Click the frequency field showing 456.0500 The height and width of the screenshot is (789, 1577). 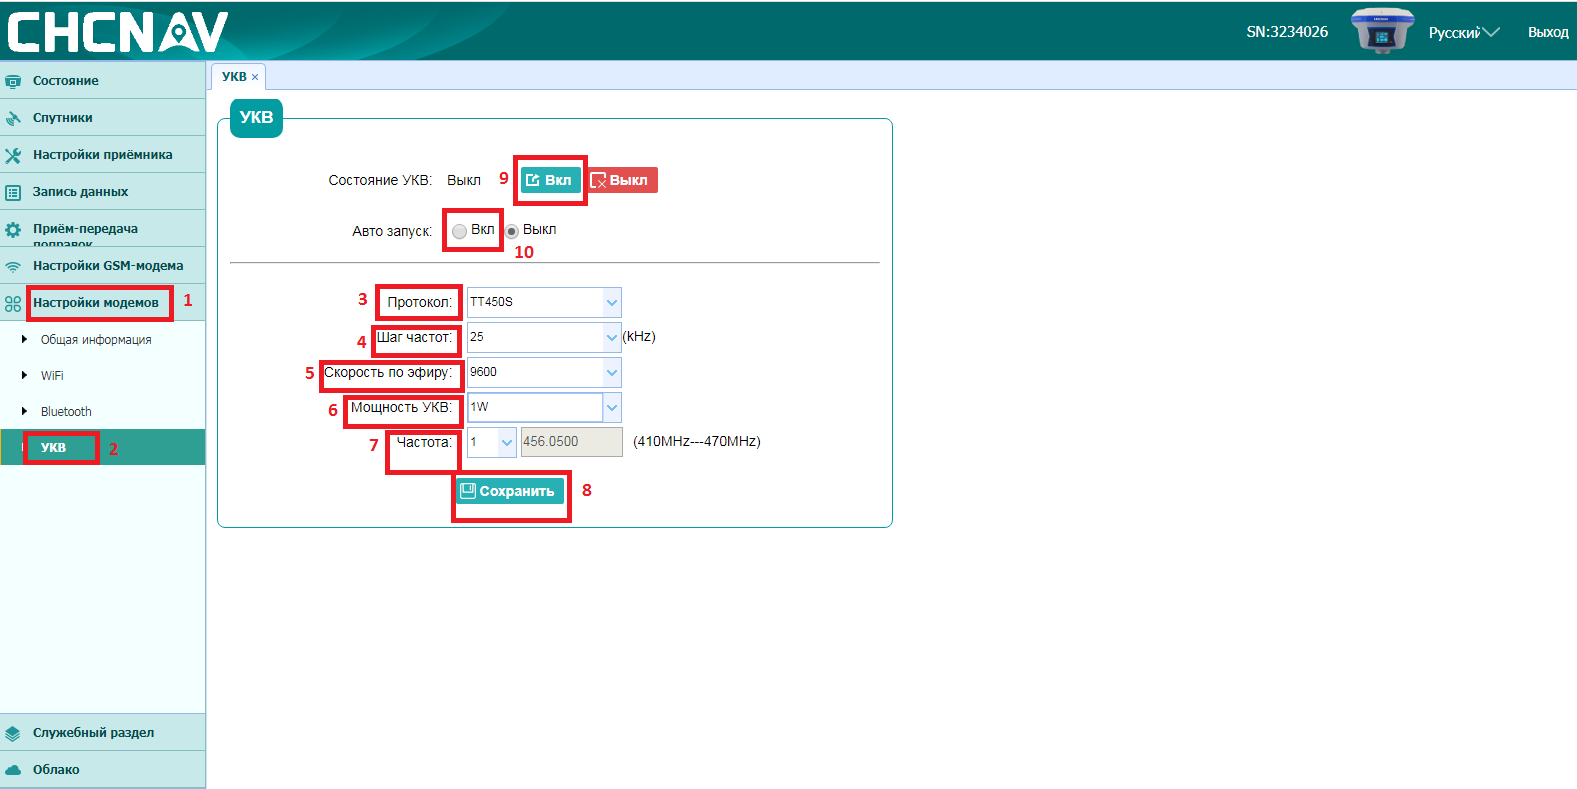click(x=571, y=442)
